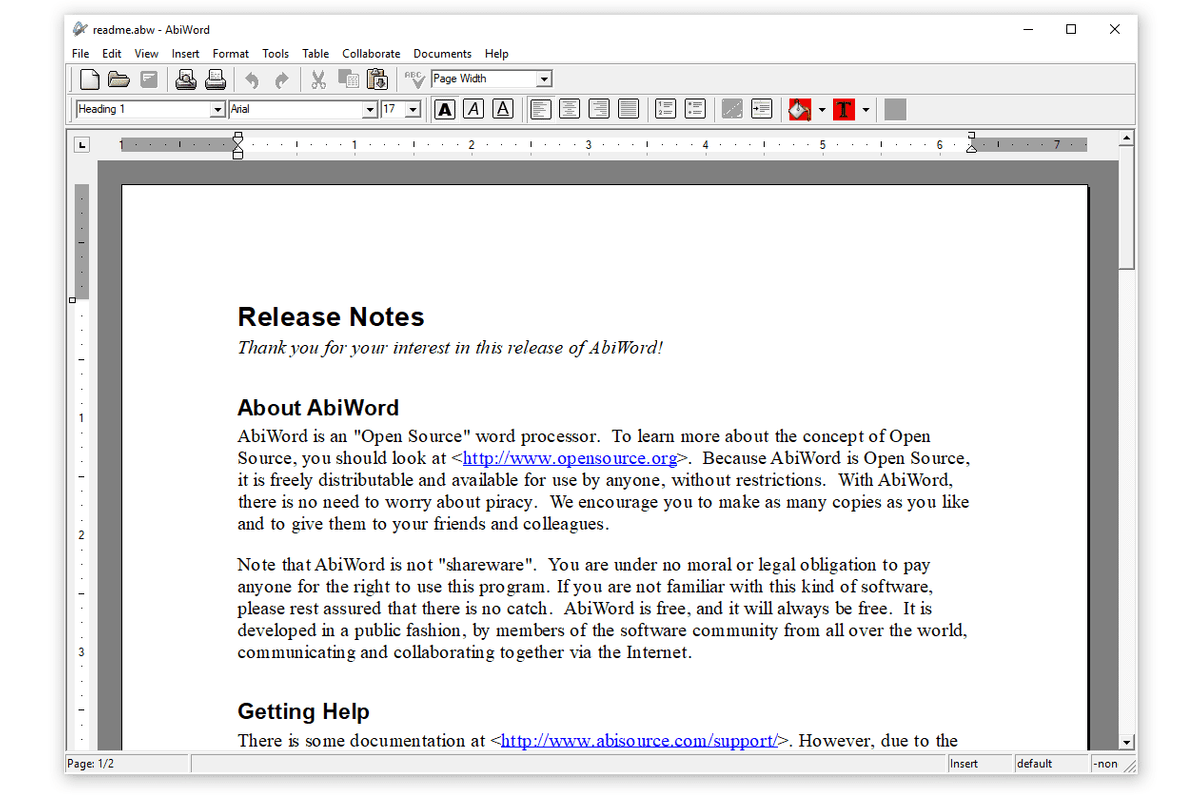Open the Collaborate menu
1200x800 pixels.
click(371, 53)
